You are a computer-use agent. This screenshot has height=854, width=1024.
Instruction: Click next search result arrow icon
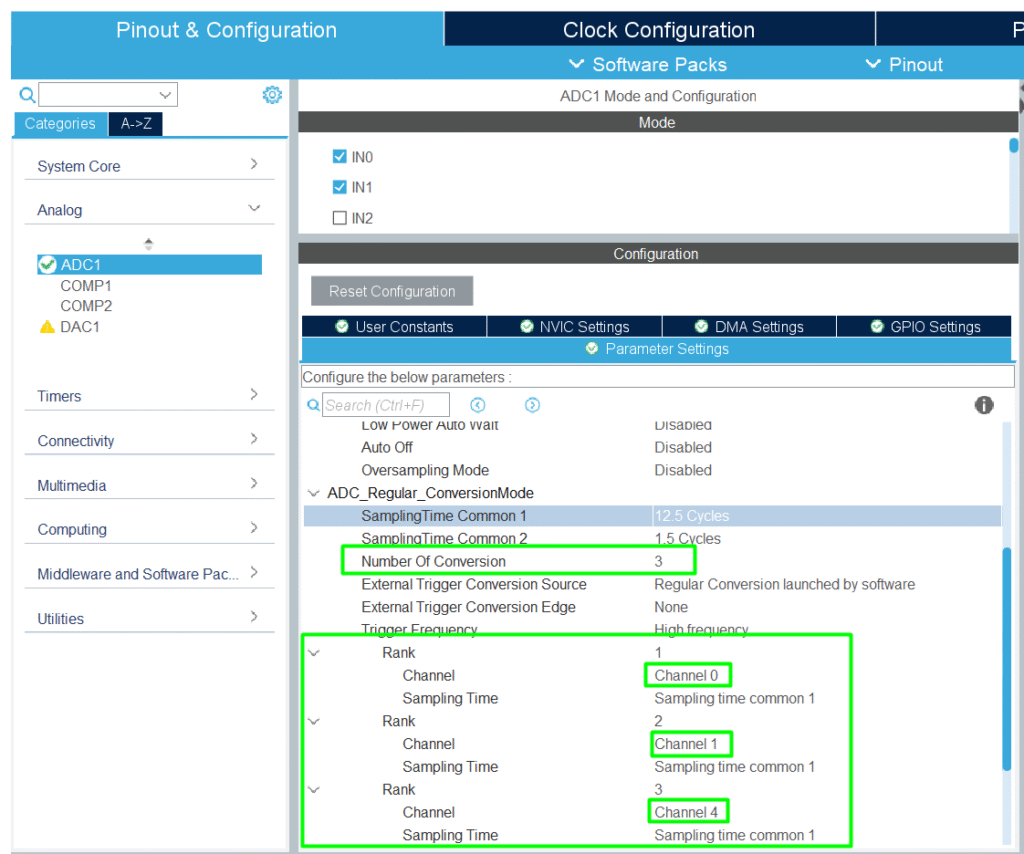(x=532, y=405)
